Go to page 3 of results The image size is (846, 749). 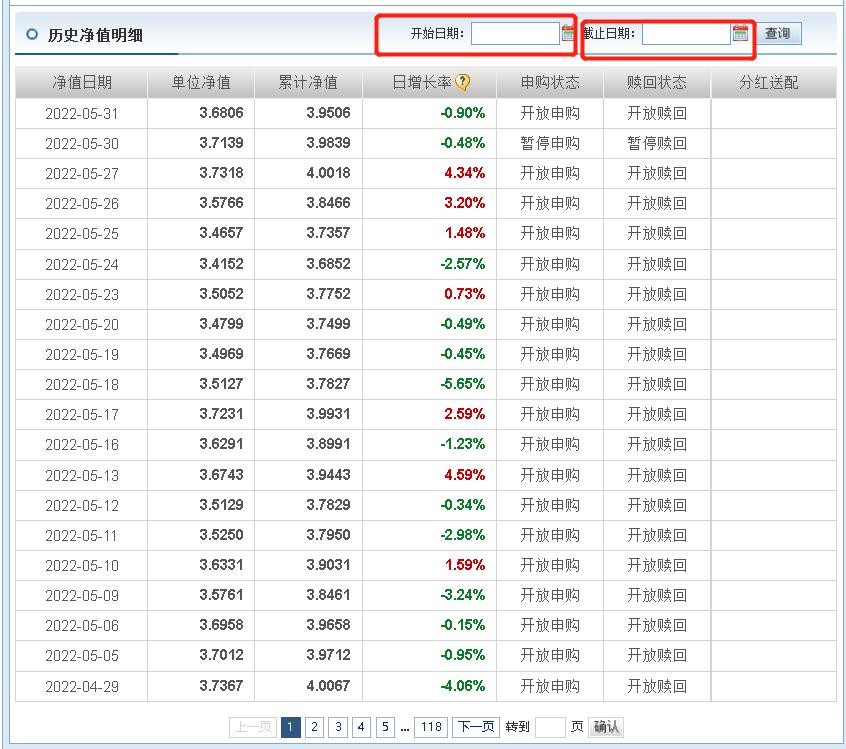[337, 726]
